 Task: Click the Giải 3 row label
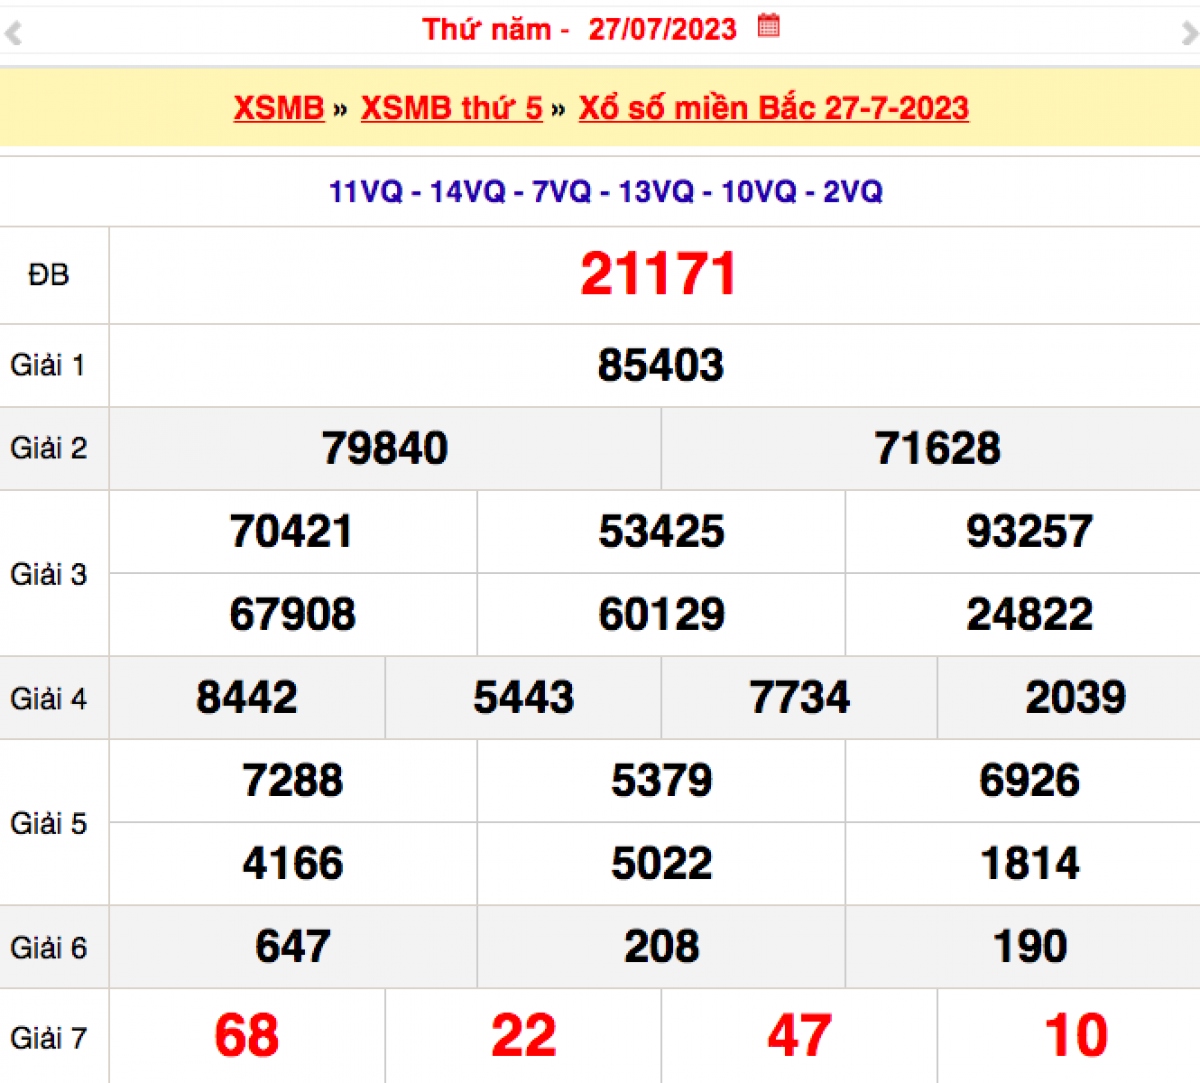pyautogui.click(x=48, y=574)
